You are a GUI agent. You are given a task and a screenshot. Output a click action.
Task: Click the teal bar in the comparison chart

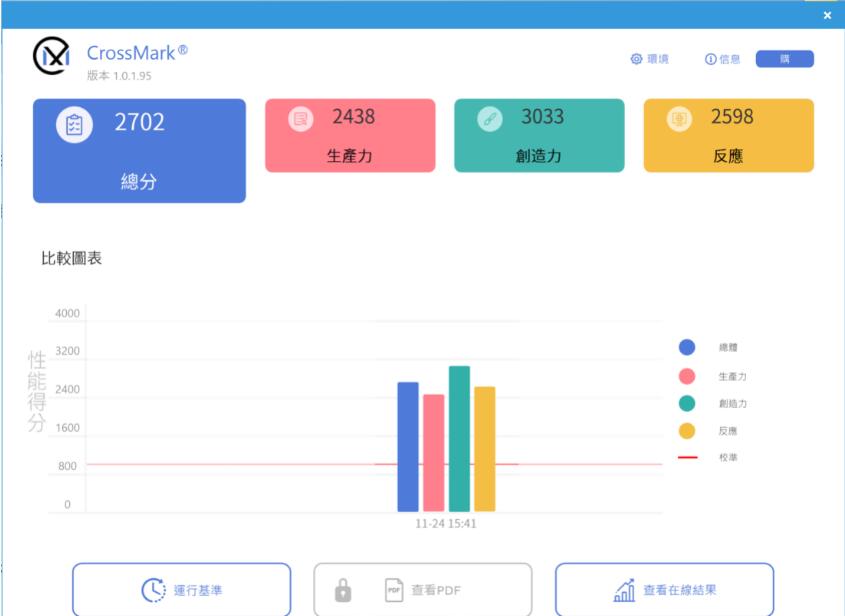459,440
